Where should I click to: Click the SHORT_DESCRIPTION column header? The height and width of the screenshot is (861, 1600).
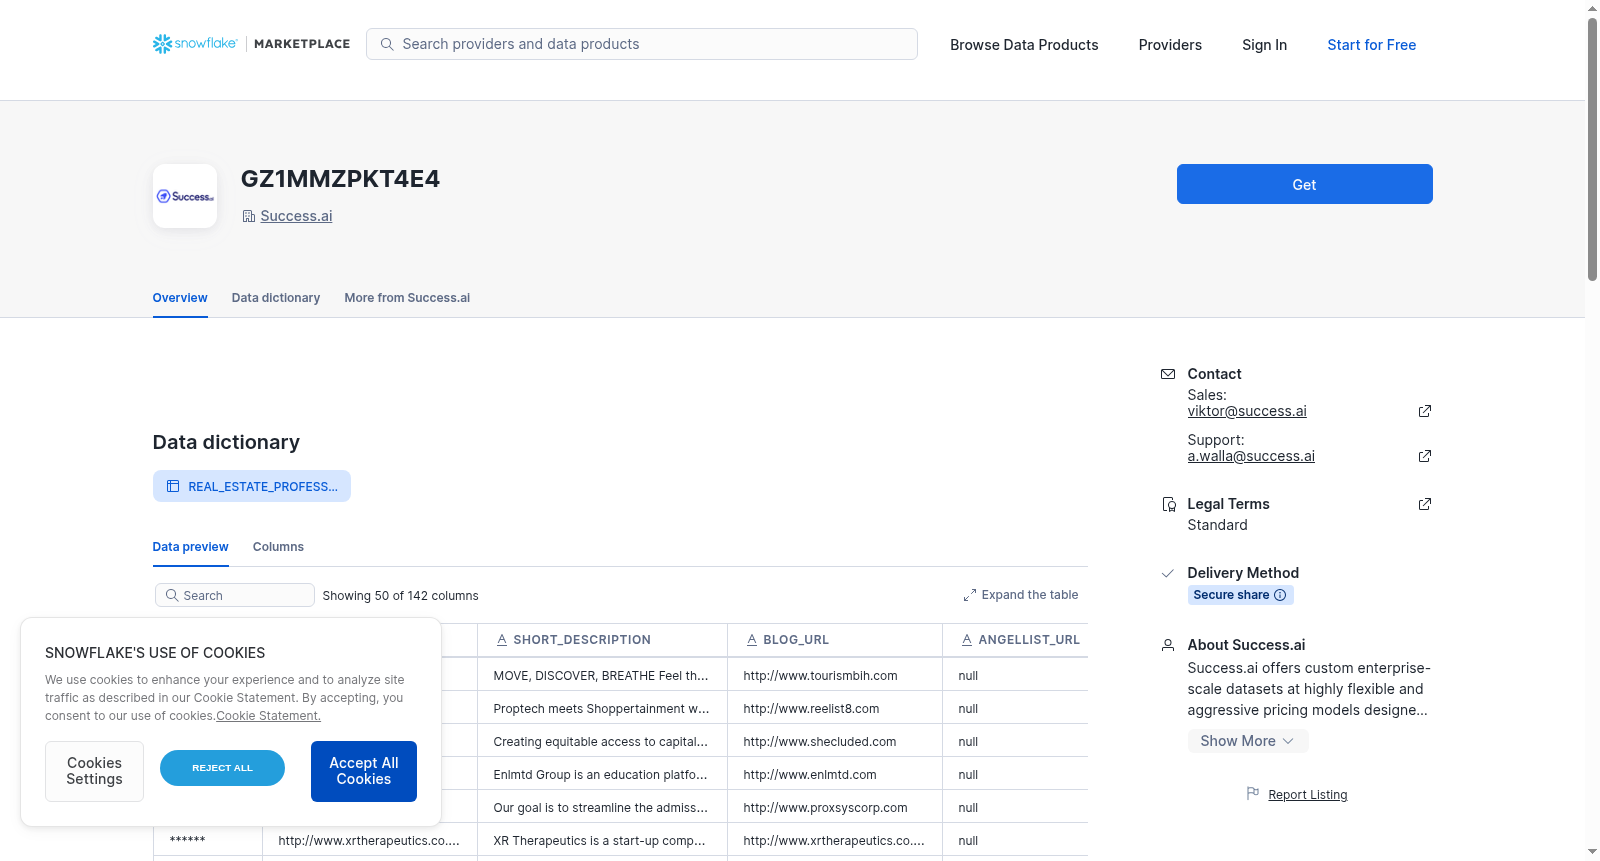click(x=602, y=640)
